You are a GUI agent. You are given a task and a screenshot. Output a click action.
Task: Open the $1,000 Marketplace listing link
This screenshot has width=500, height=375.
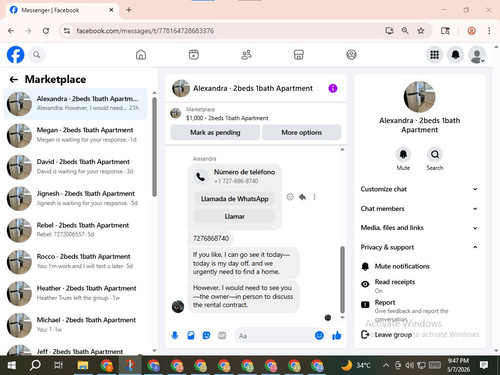(x=227, y=118)
